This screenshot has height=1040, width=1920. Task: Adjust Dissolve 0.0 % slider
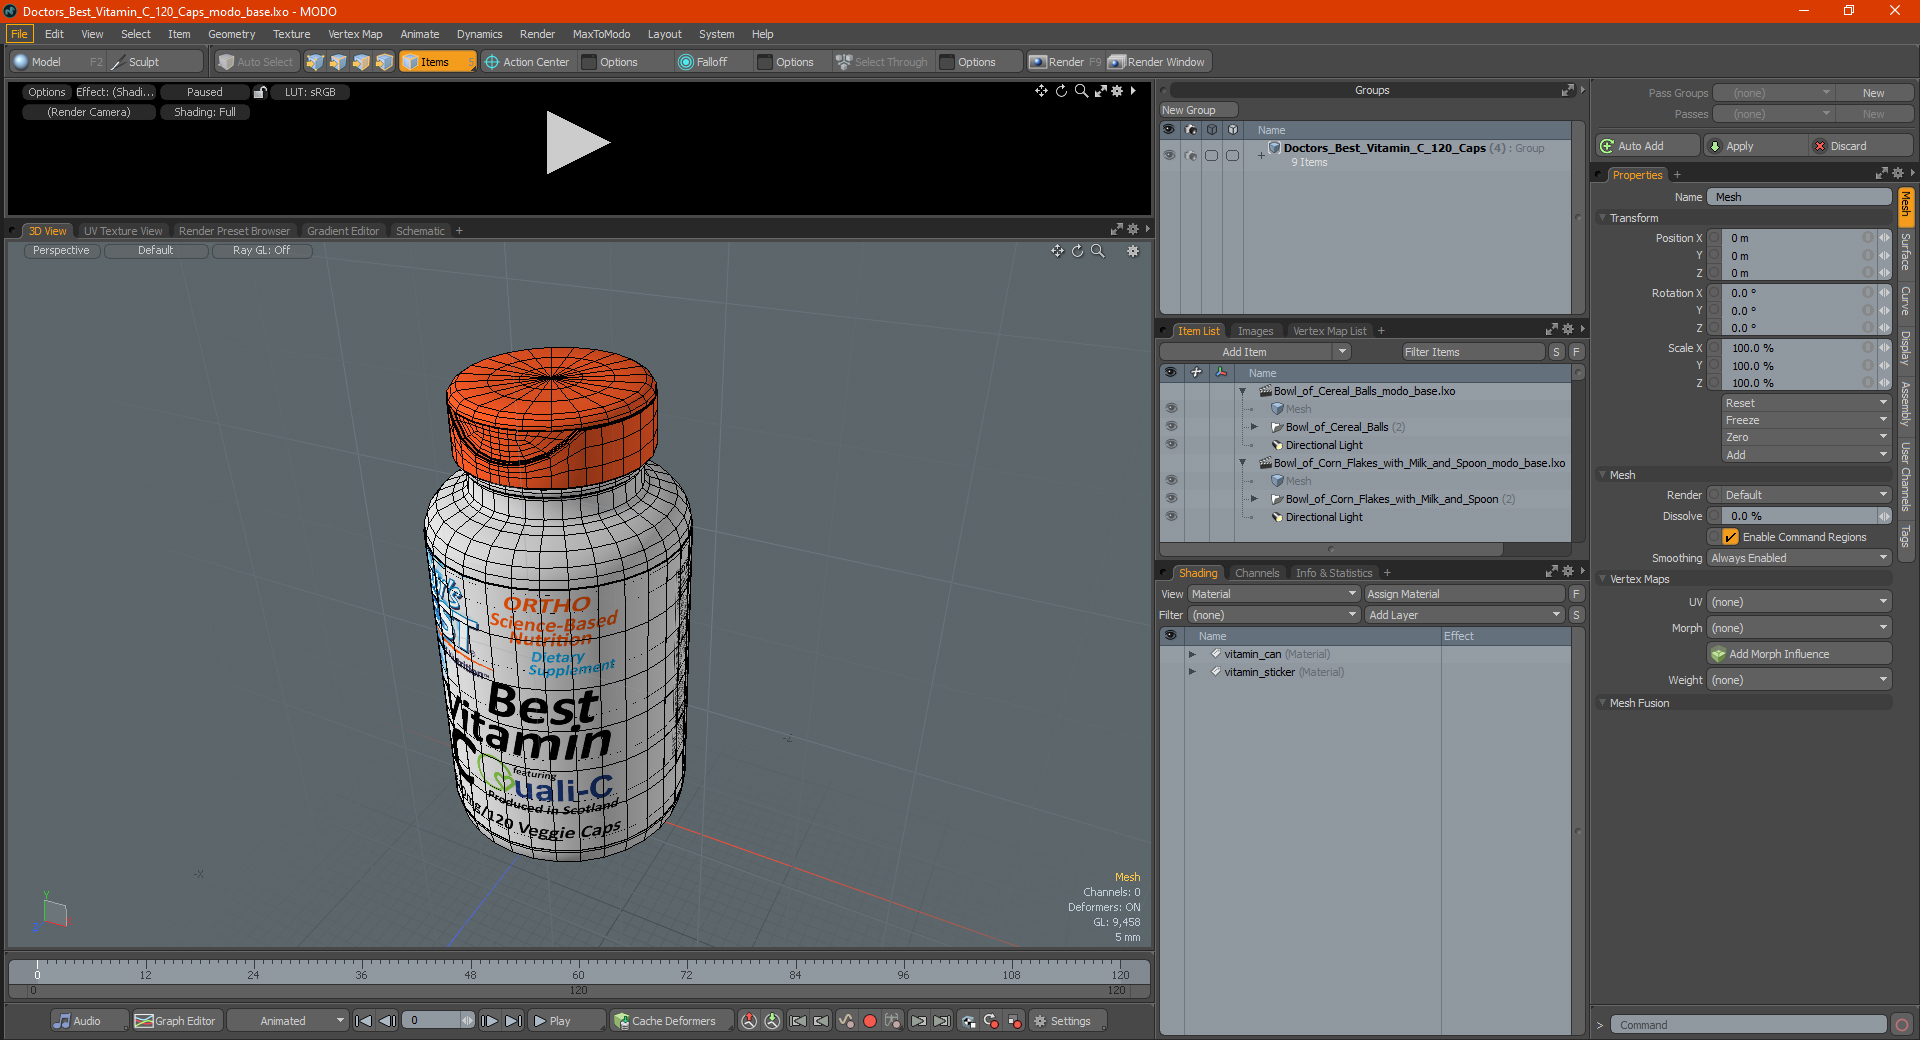[x=1799, y=516]
